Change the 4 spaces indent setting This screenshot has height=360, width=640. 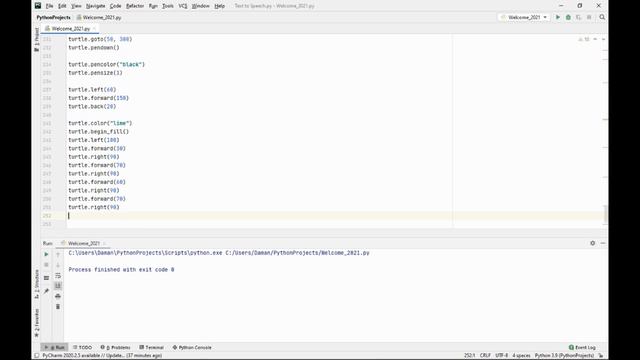point(521,356)
